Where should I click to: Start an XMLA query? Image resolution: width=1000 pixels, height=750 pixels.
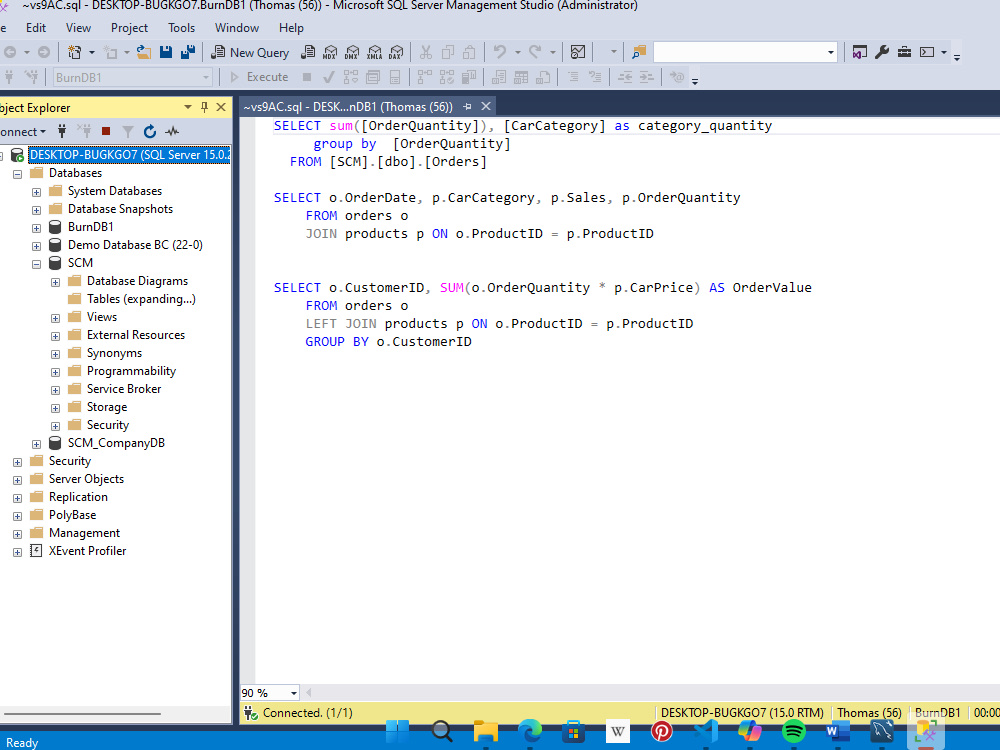coord(374,52)
